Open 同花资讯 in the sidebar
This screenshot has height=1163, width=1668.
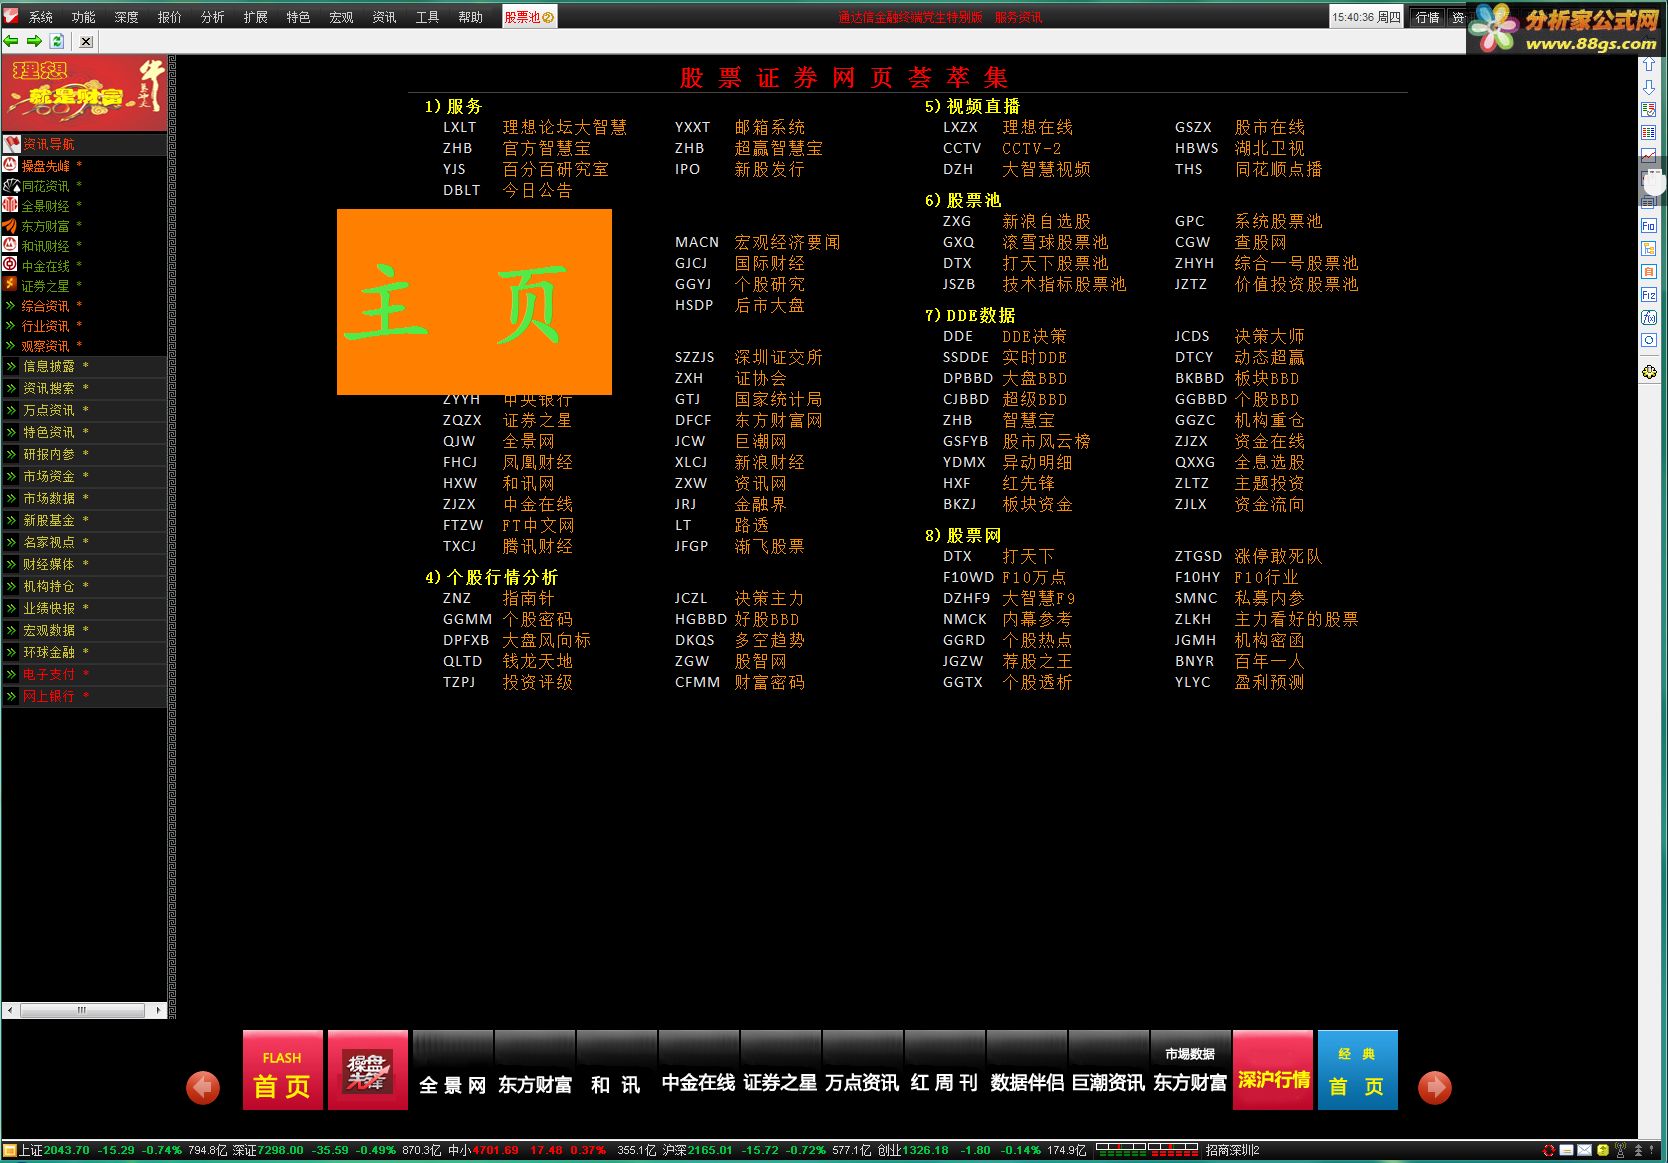coord(46,186)
